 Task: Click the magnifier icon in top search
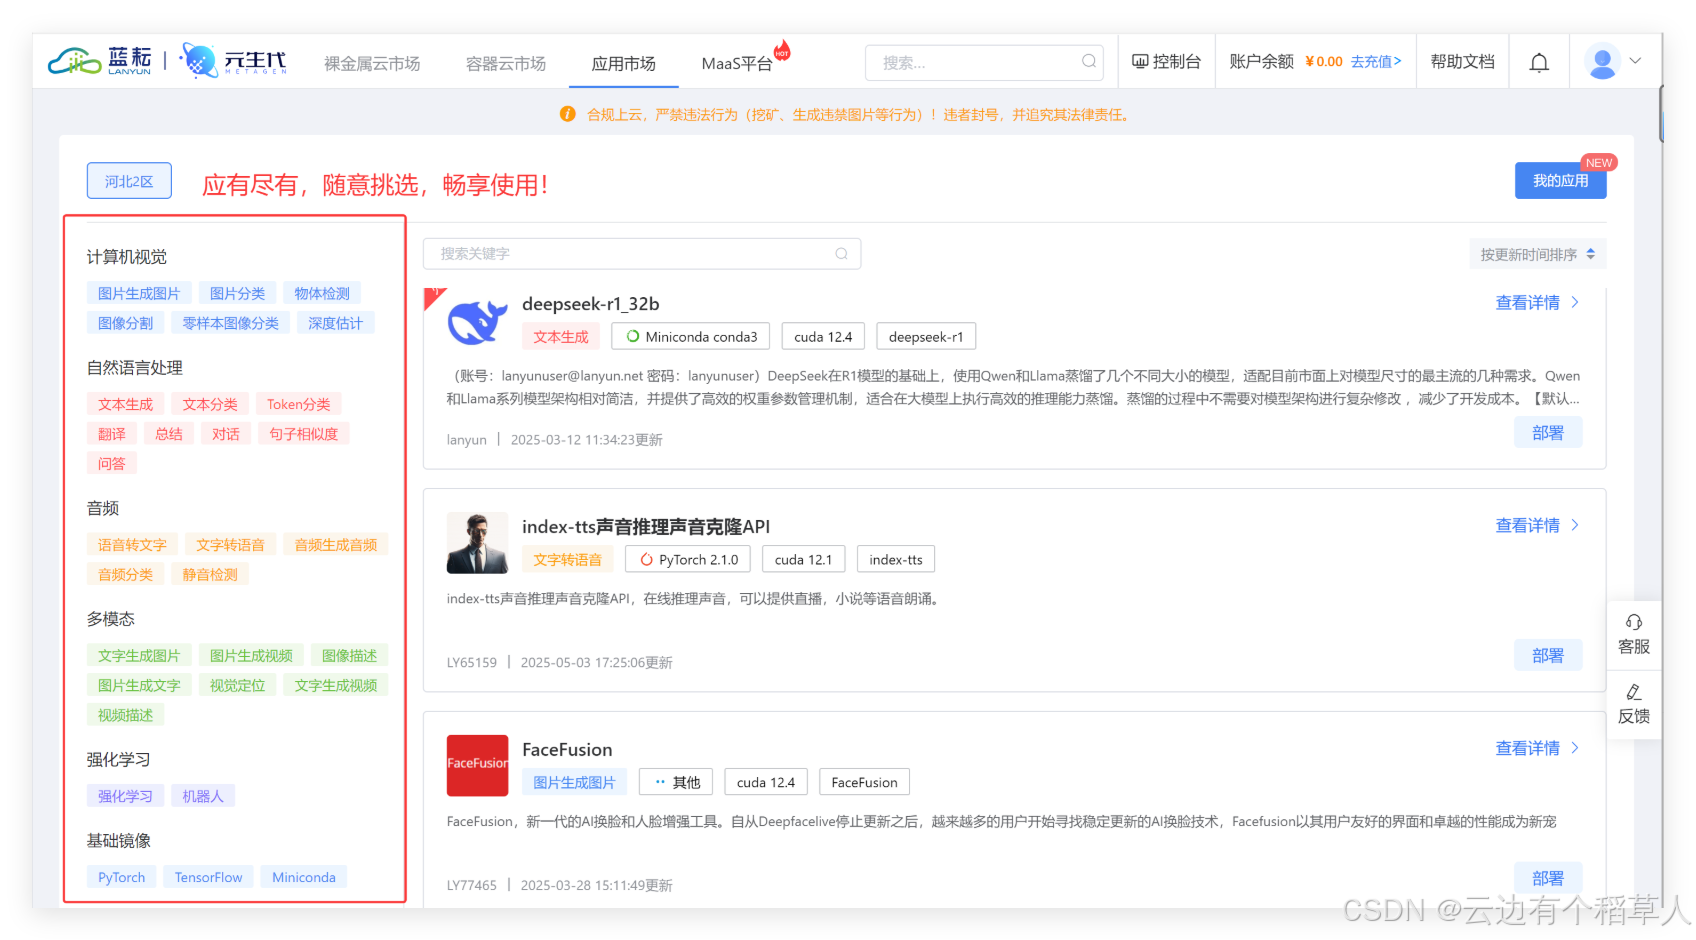pyautogui.click(x=1088, y=62)
